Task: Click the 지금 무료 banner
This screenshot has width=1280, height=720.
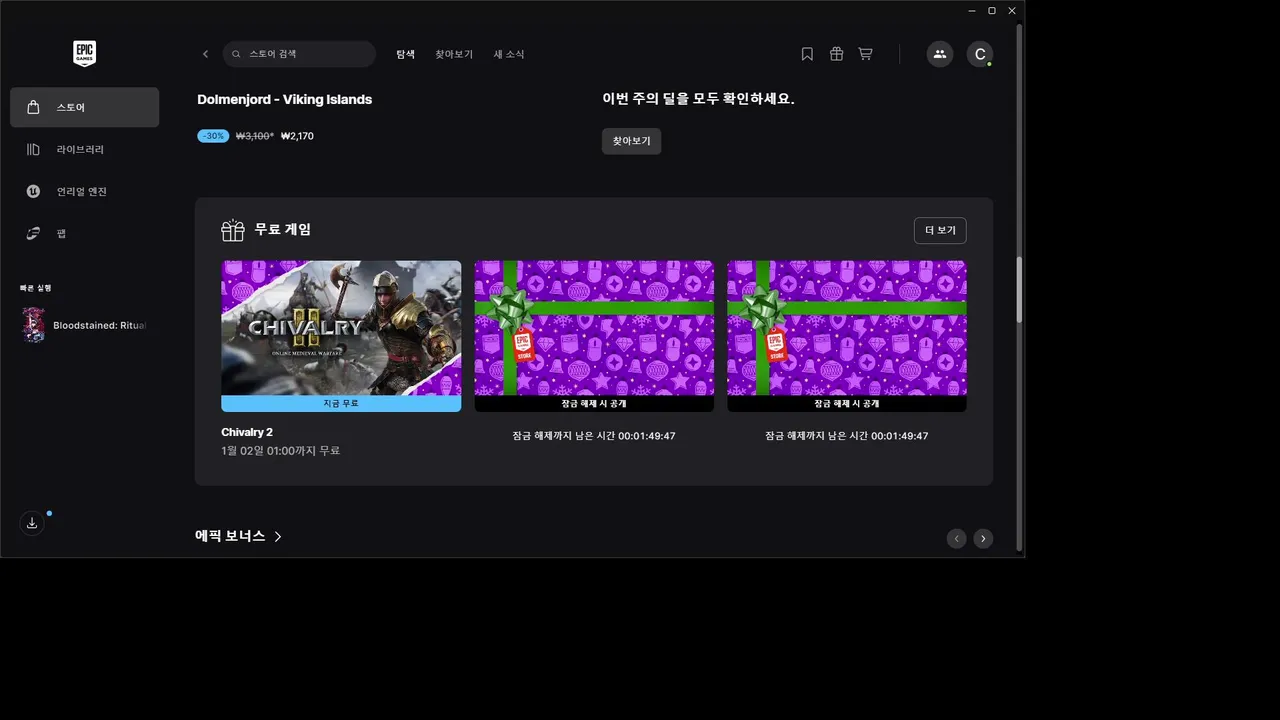Action: click(x=341, y=403)
